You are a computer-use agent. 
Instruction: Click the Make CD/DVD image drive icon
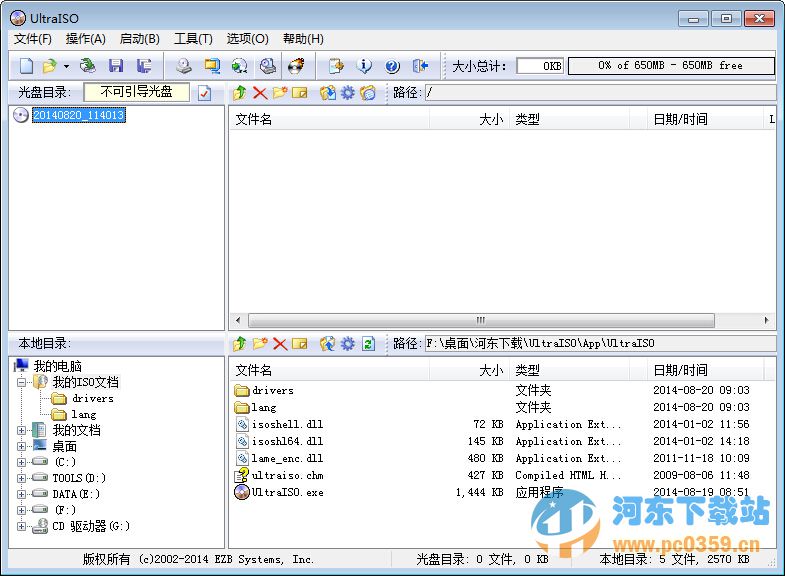184,66
